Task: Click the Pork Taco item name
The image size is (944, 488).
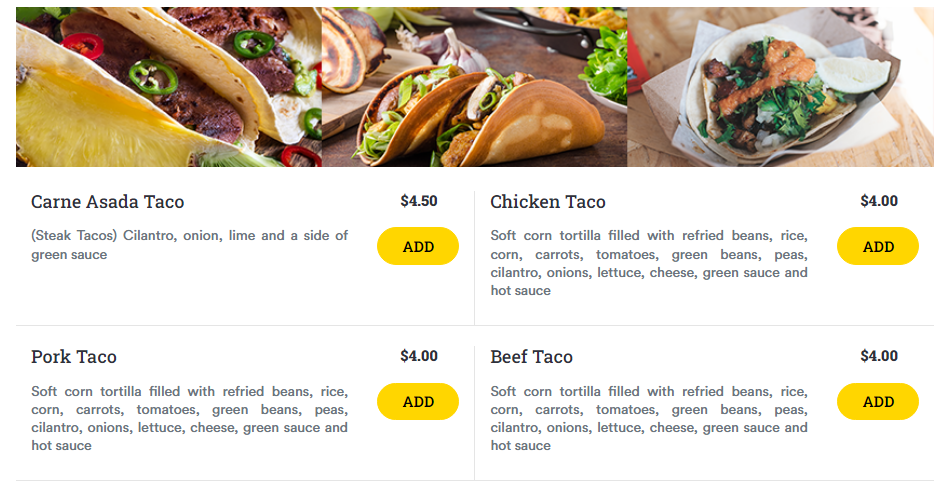Action: pyautogui.click(x=74, y=357)
